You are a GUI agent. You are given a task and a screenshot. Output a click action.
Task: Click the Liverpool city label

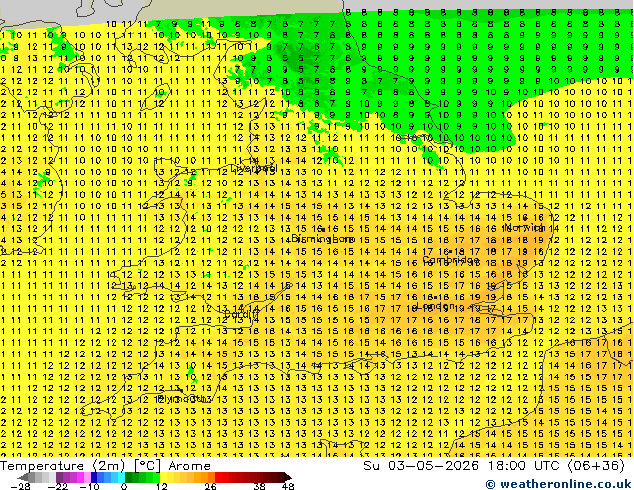tap(254, 168)
